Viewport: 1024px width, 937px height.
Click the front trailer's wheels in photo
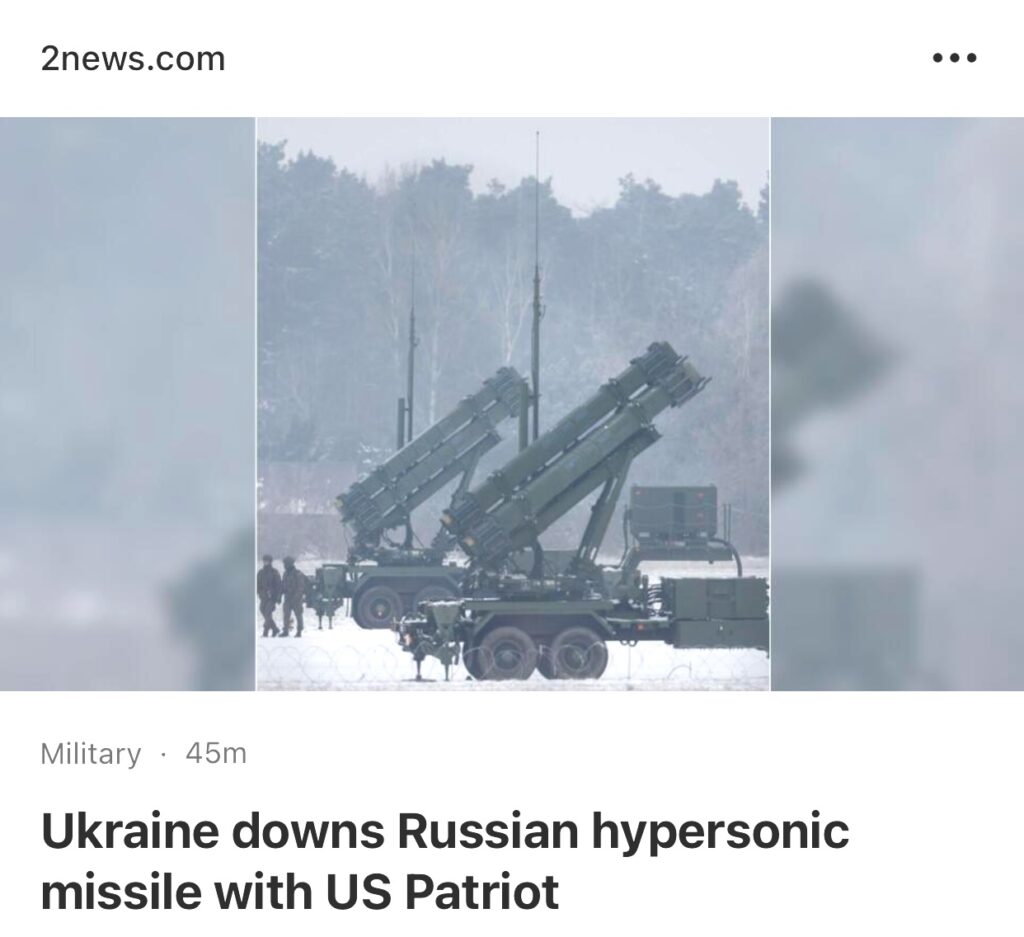pyautogui.click(x=536, y=653)
